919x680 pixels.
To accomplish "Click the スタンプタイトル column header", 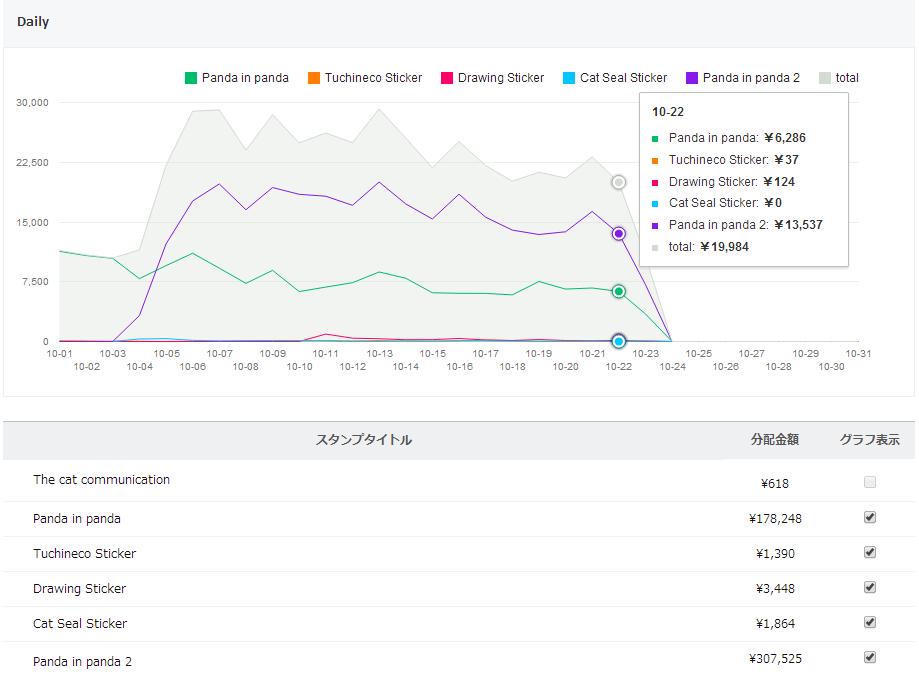I will [363, 440].
